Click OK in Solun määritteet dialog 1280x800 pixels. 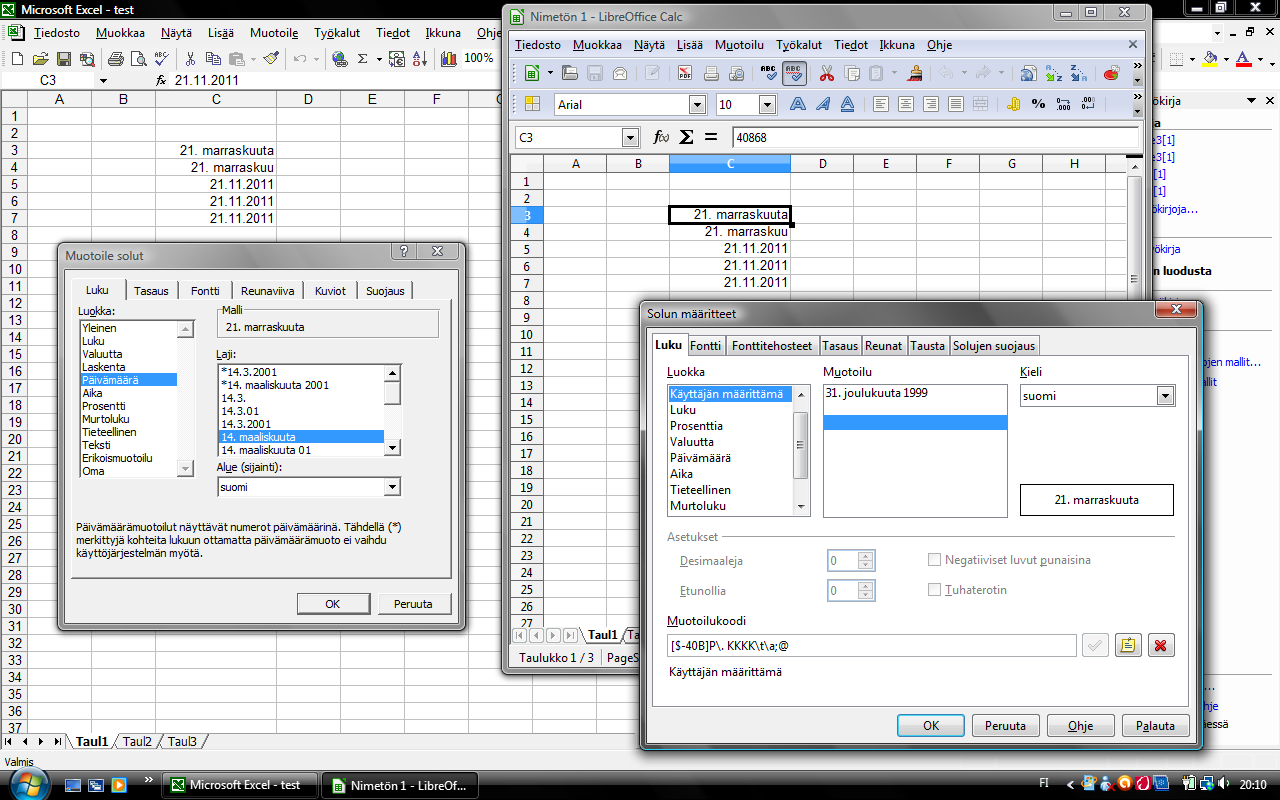(931, 726)
